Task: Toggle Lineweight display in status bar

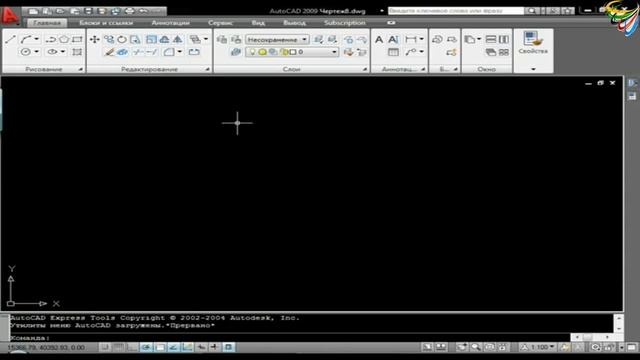Action: point(215,347)
